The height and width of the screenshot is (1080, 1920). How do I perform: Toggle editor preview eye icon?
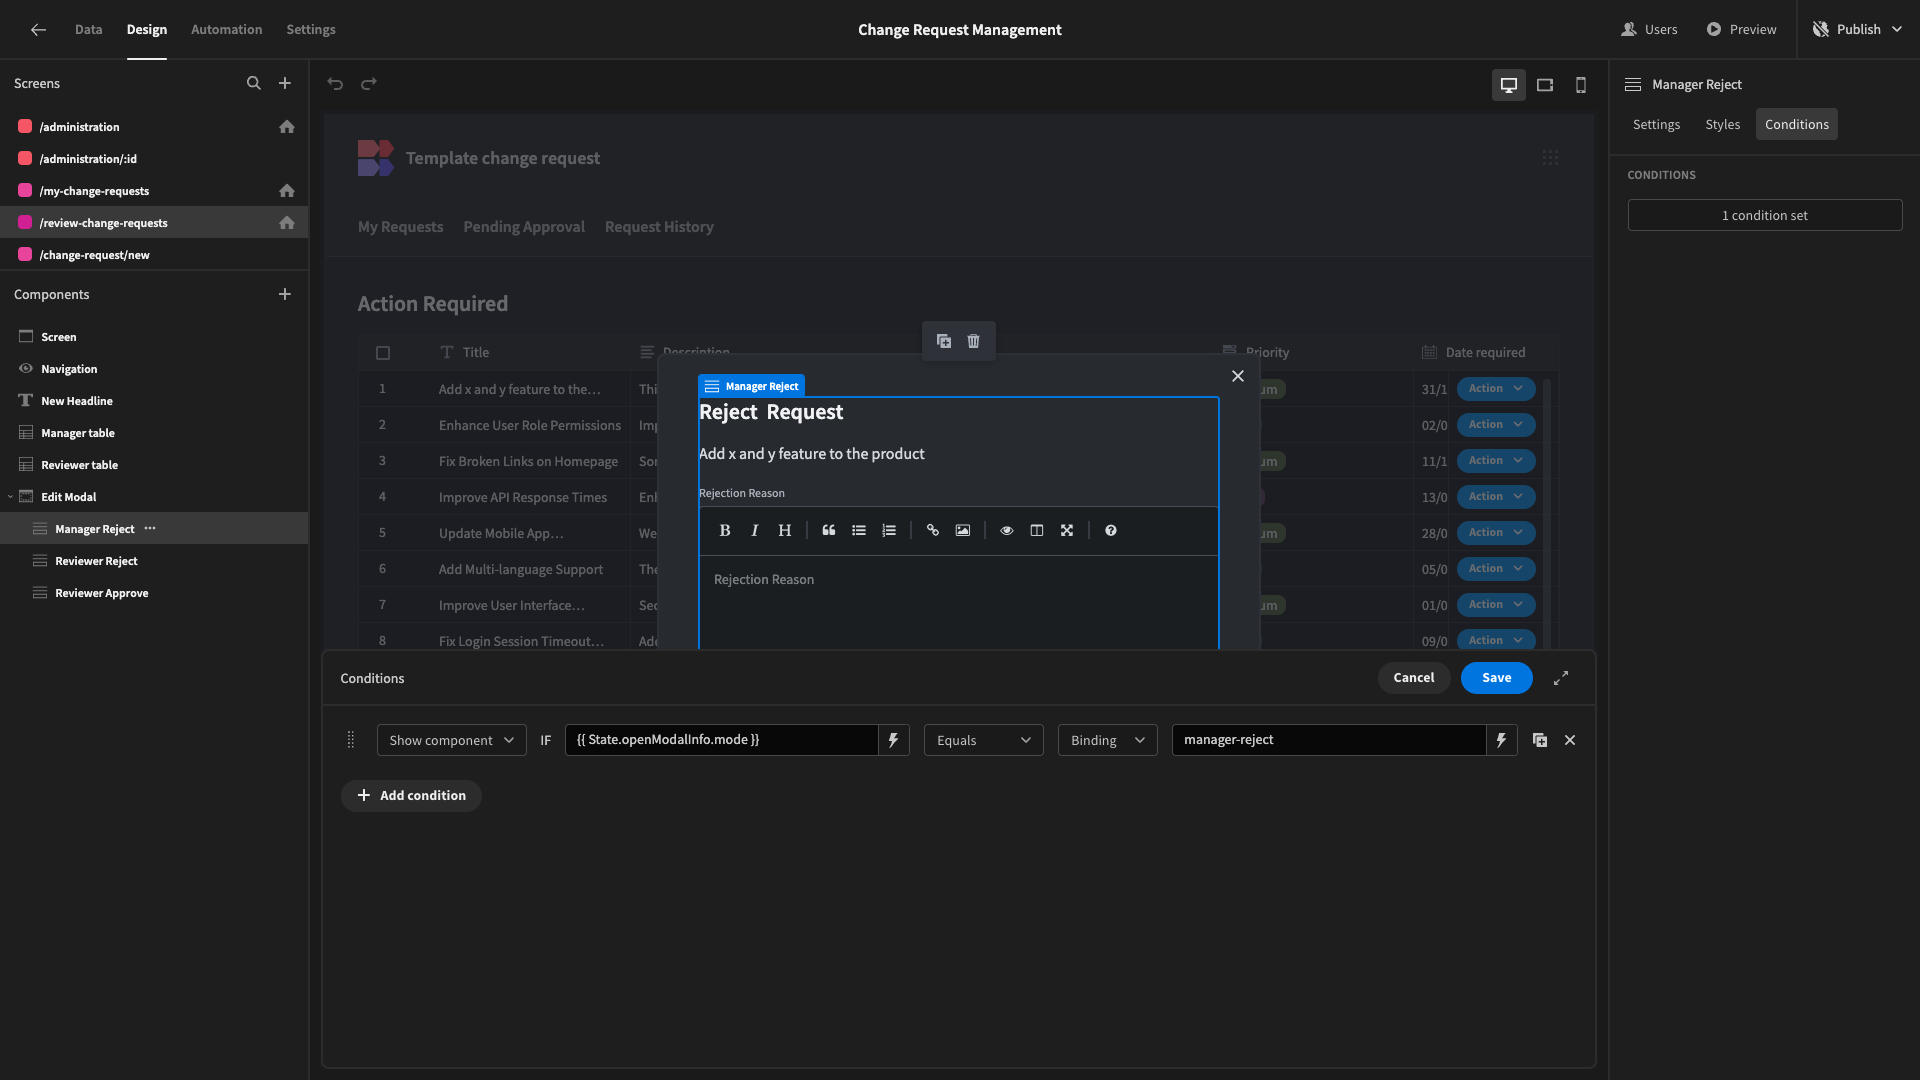tap(1007, 531)
